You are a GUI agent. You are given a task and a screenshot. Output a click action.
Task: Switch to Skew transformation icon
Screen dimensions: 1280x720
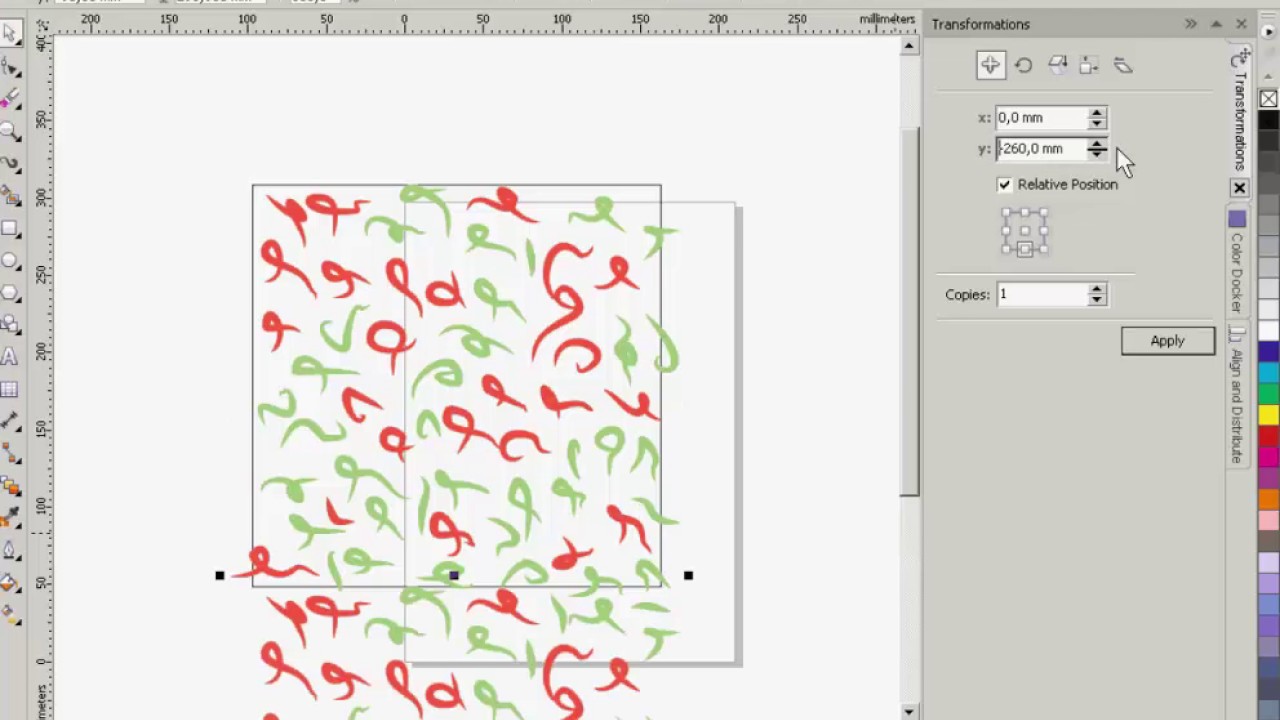point(1122,65)
